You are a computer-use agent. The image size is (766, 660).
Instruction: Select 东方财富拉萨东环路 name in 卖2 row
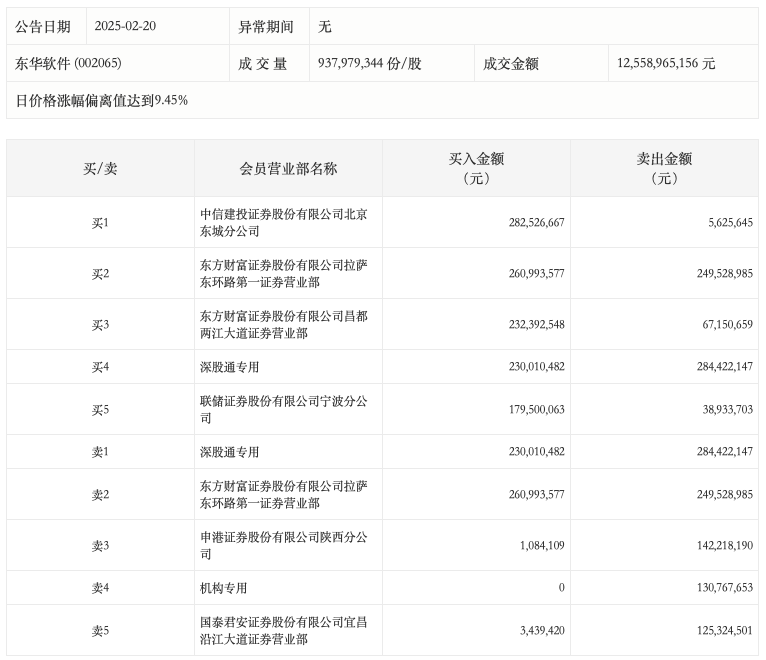point(283,494)
